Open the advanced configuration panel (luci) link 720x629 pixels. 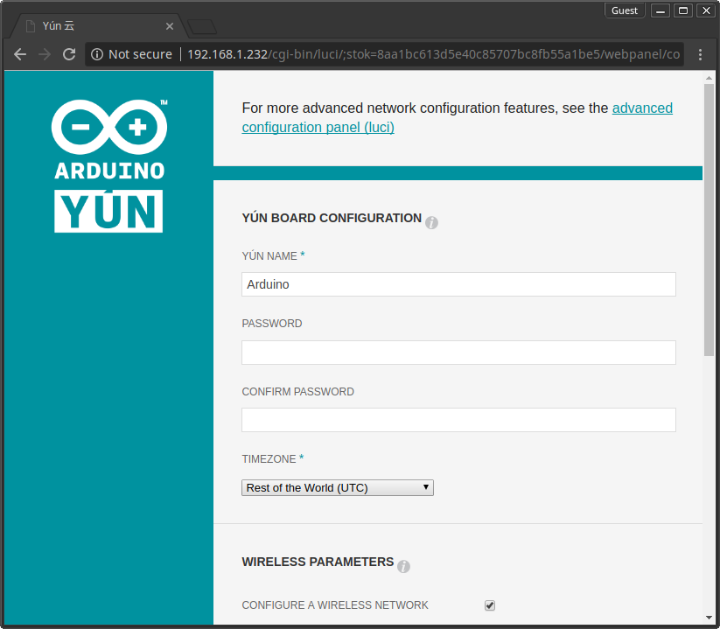click(457, 118)
